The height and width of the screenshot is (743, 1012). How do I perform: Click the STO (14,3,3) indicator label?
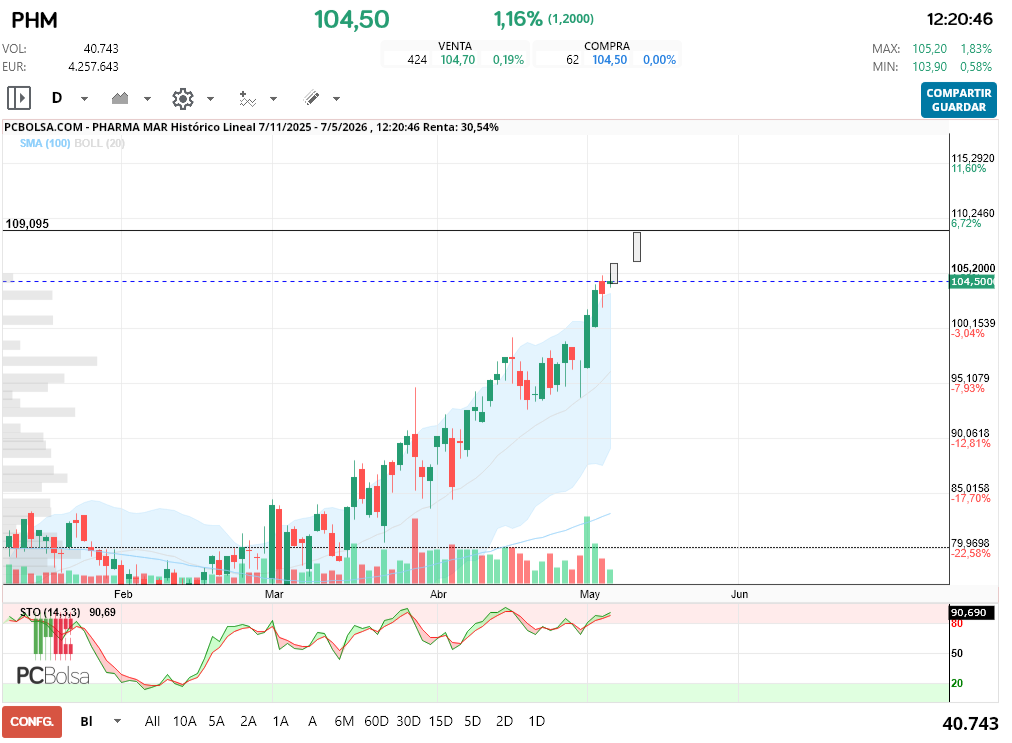point(50,612)
